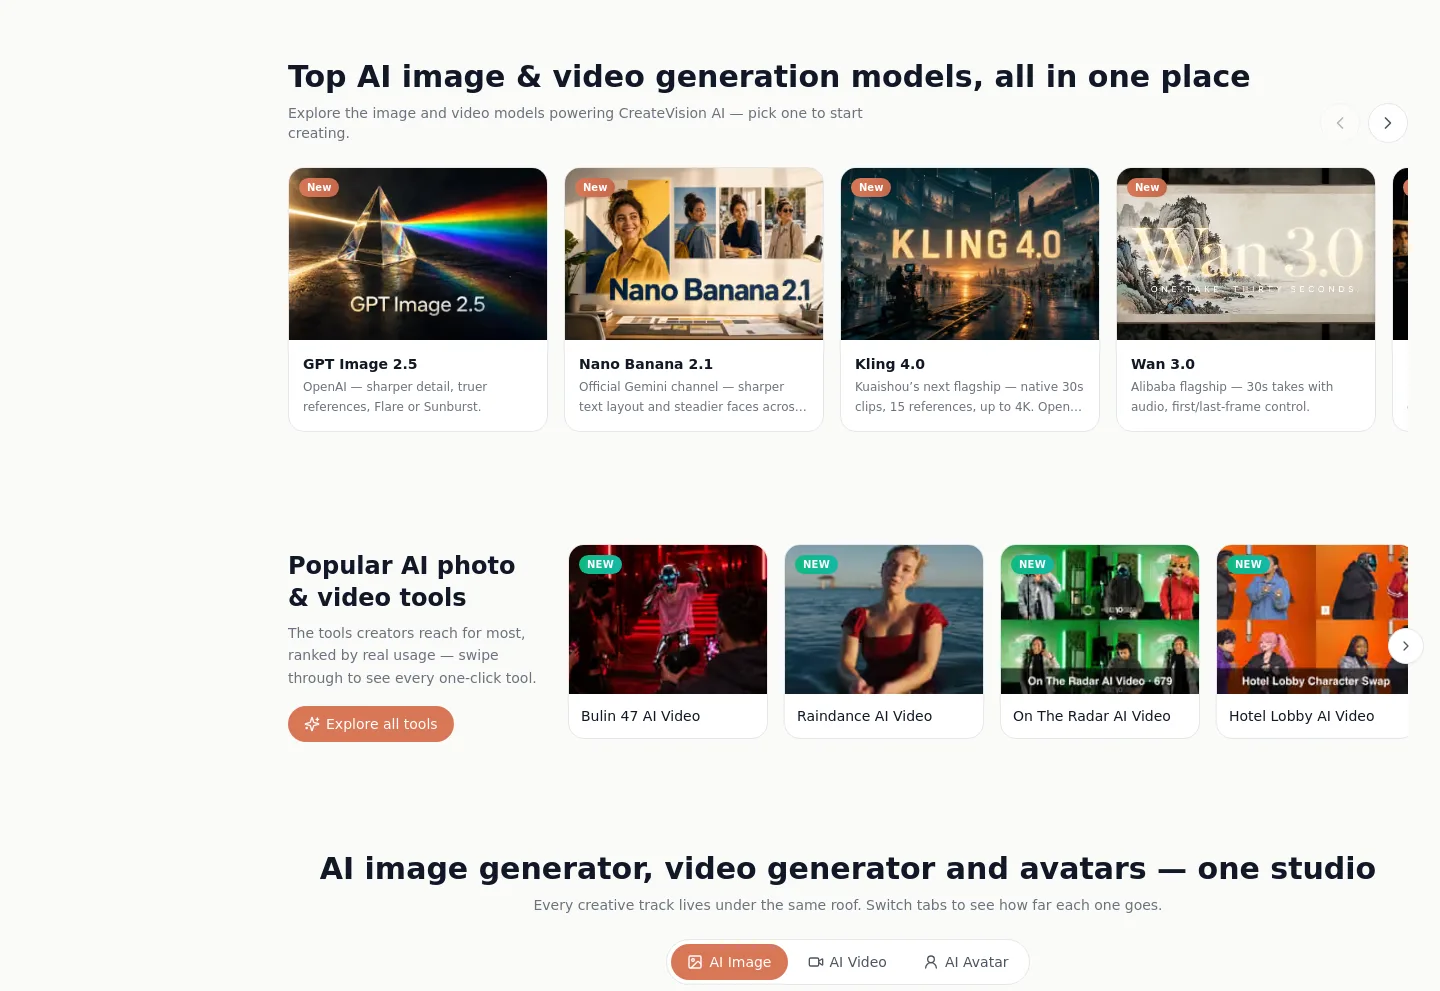Click New badge on Nano Banana 2.1 card

click(x=595, y=187)
